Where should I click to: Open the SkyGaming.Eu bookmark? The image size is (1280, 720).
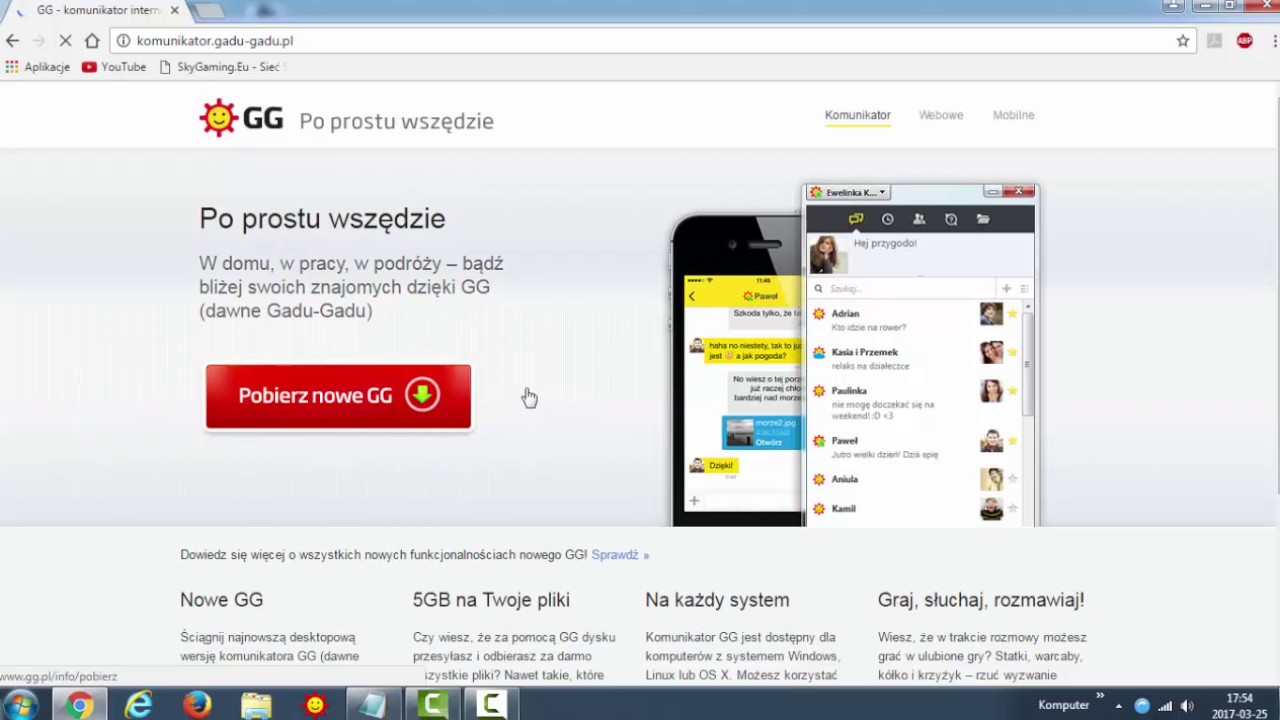coord(223,67)
